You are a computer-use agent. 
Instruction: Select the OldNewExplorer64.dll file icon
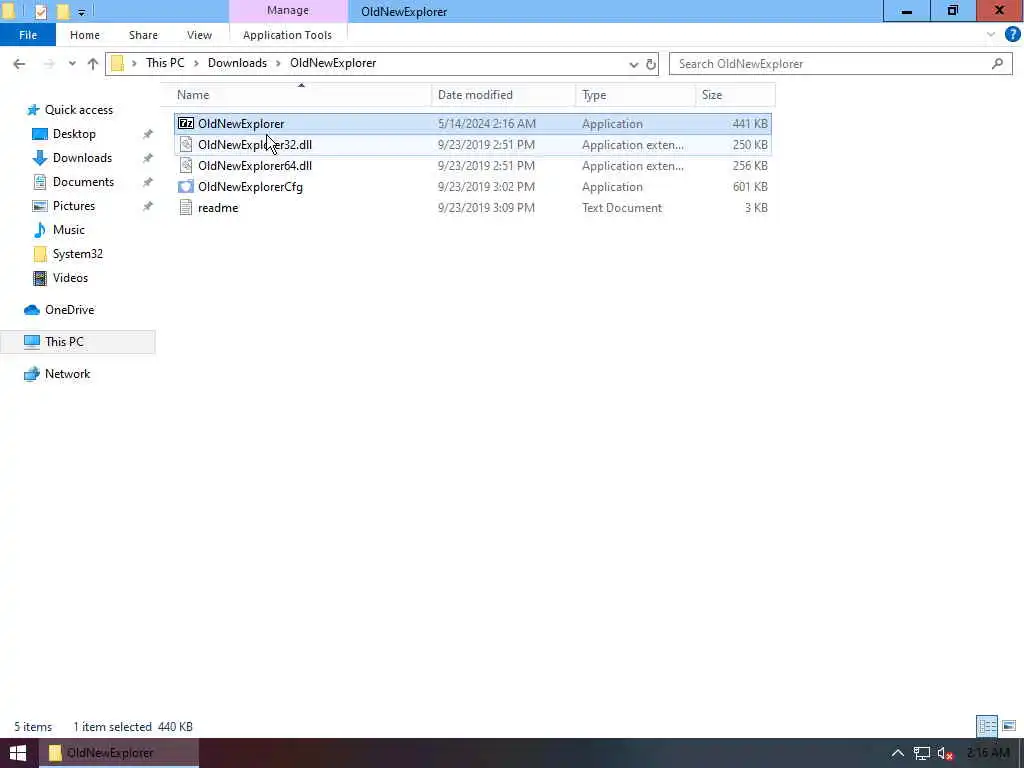186,165
